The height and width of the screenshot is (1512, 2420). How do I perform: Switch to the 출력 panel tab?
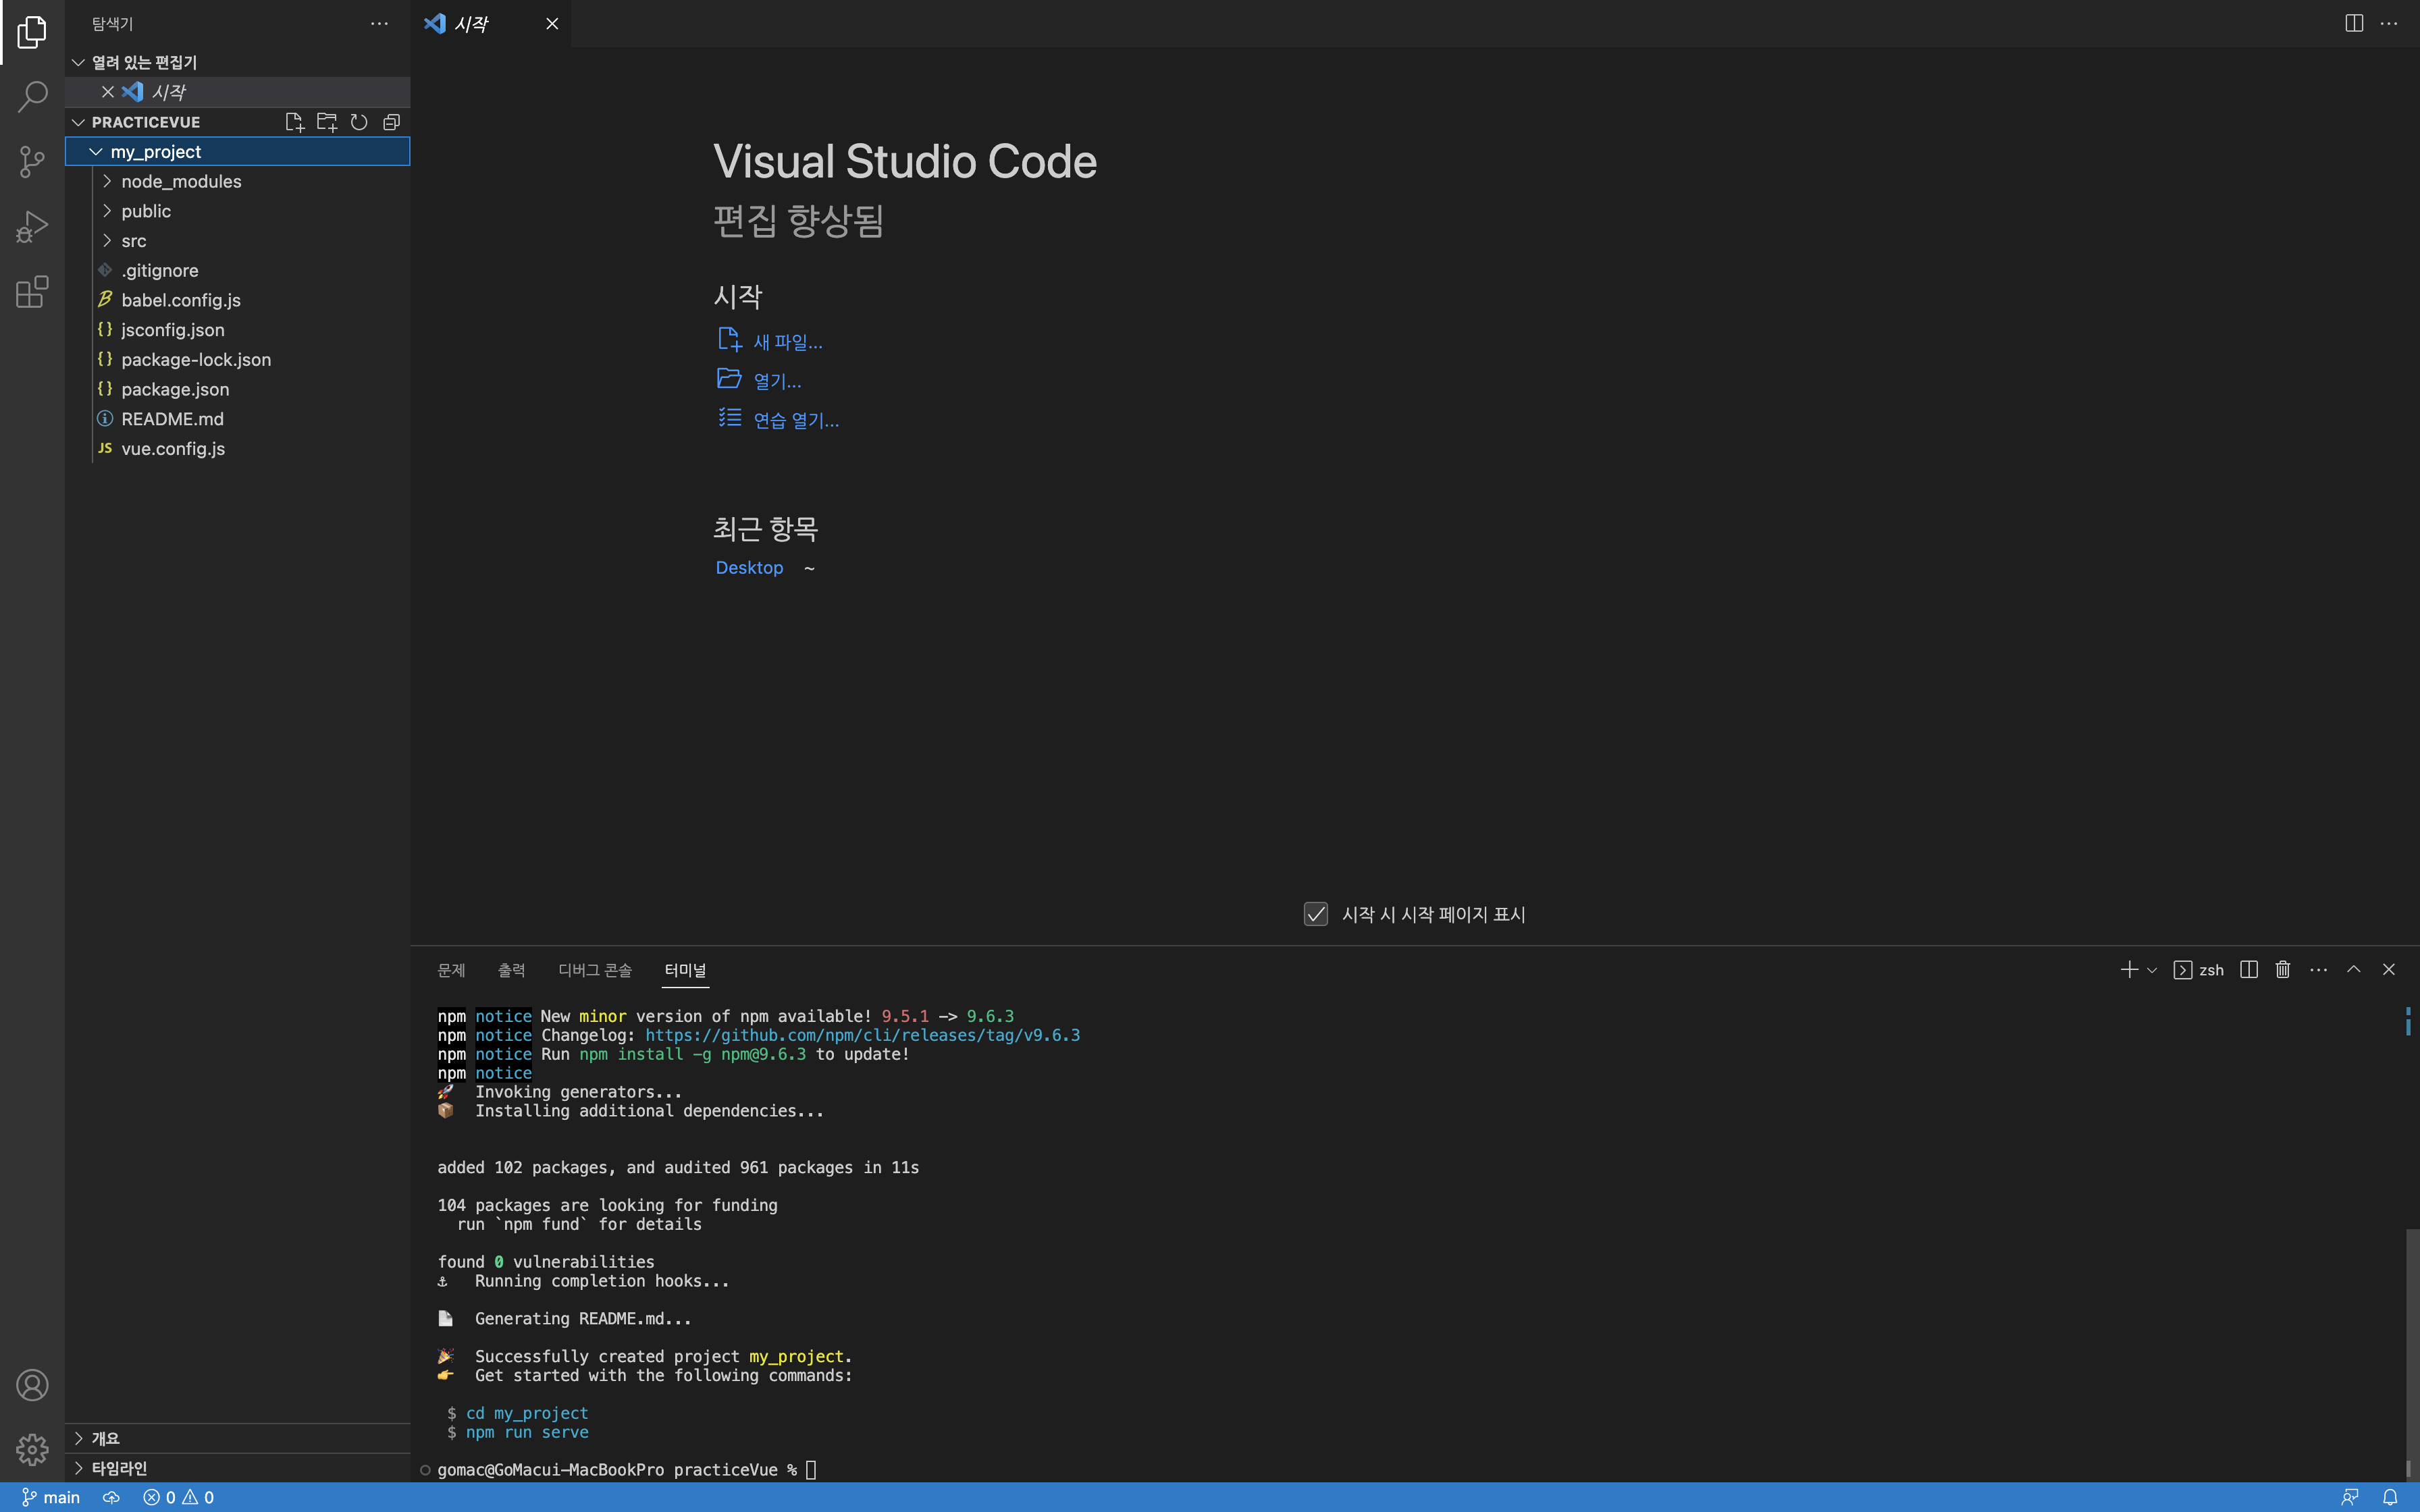coord(511,970)
